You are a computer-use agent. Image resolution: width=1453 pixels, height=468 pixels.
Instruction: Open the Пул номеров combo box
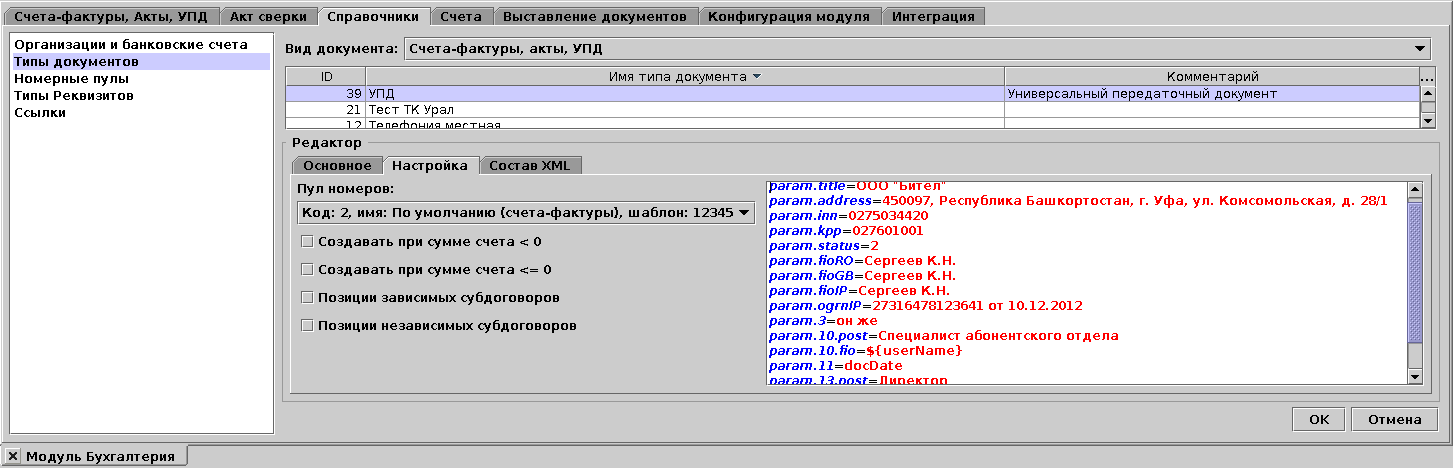(x=743, y=212)
